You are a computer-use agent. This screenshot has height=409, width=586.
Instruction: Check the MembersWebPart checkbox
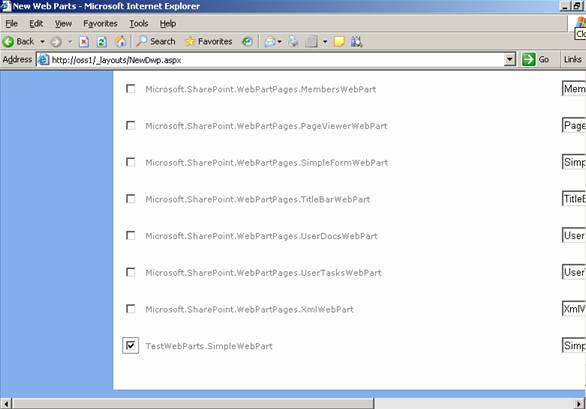[131, 89]
